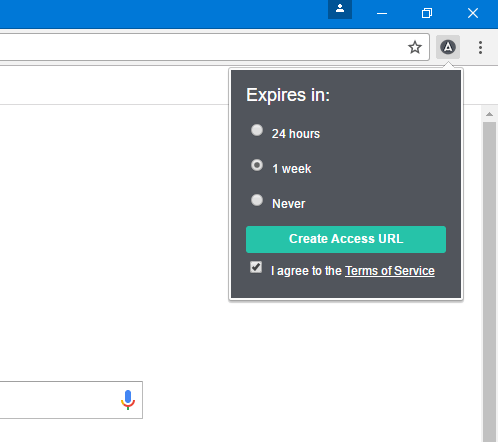Click the Access URL extension icon
Viewport: 498px width, 442px height.
[448, 47]
